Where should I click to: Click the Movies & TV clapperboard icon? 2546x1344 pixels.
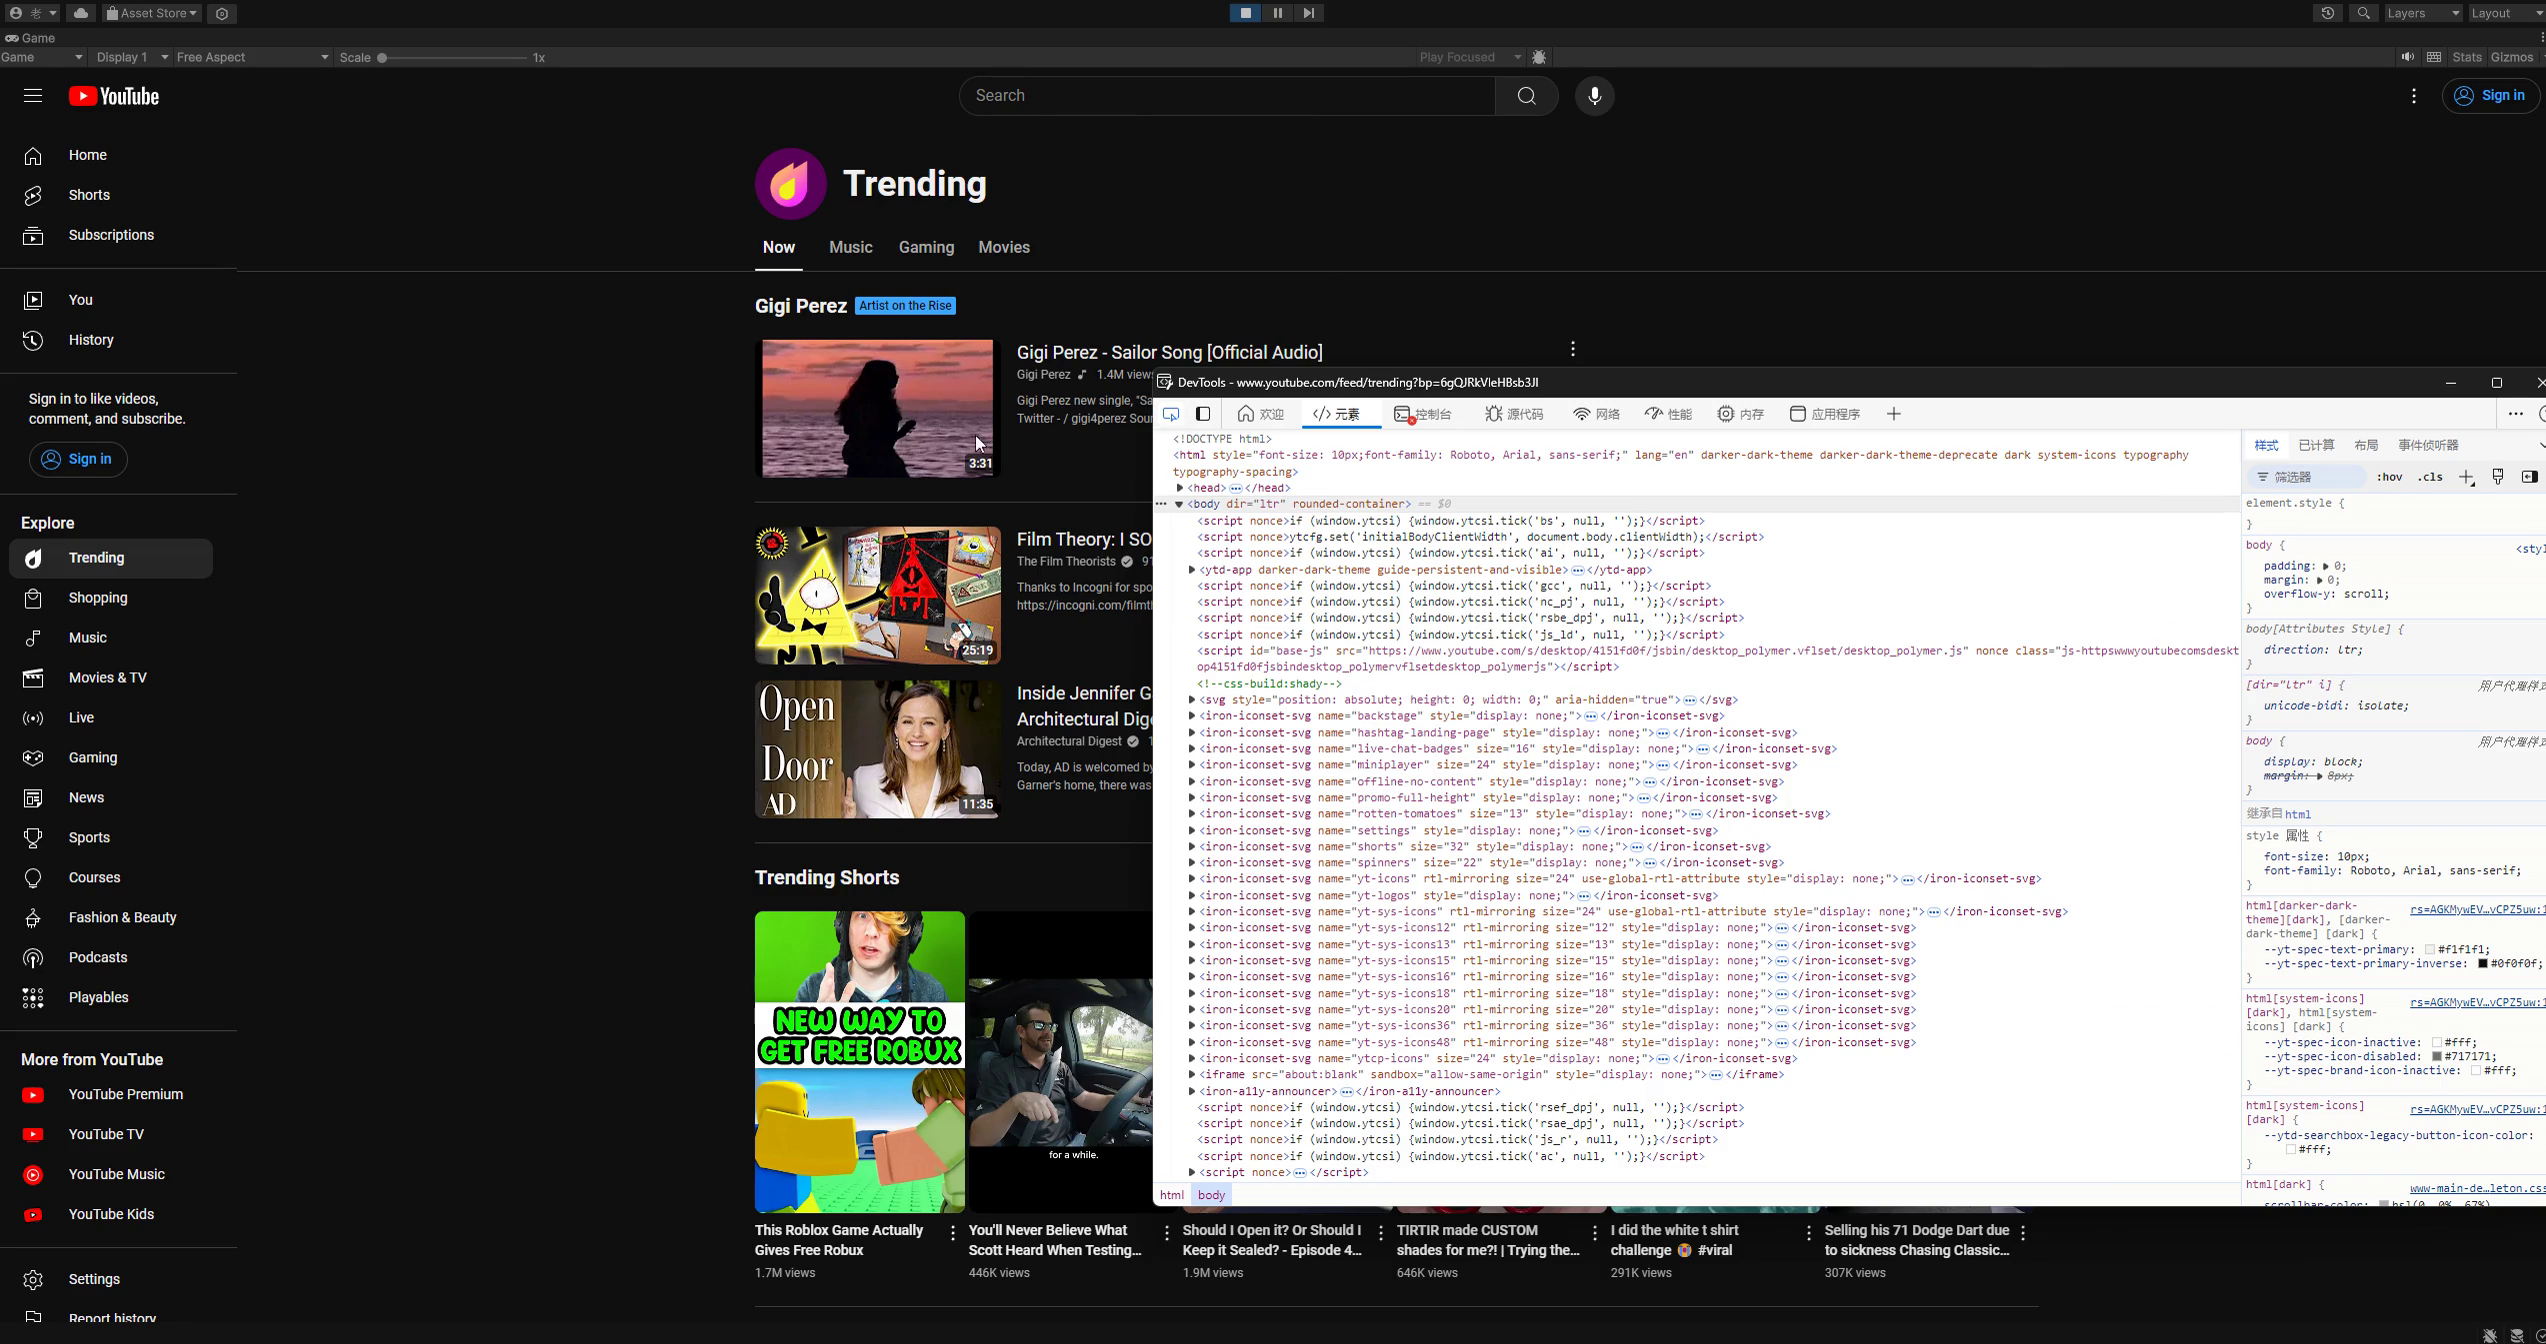click(x=33, y=678)
